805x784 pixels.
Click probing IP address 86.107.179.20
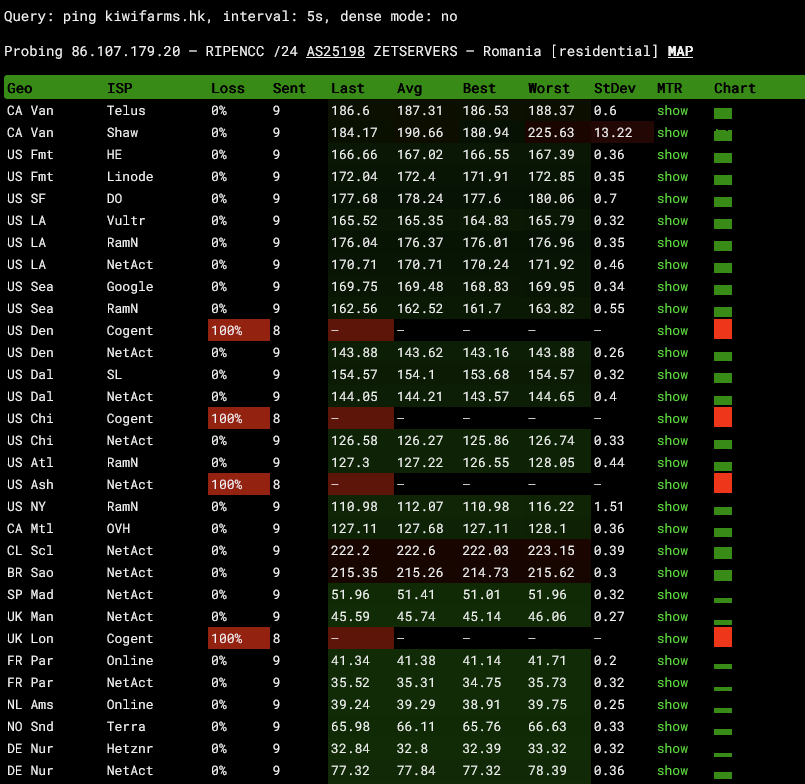pyautogui.click(x=126, y=51)
